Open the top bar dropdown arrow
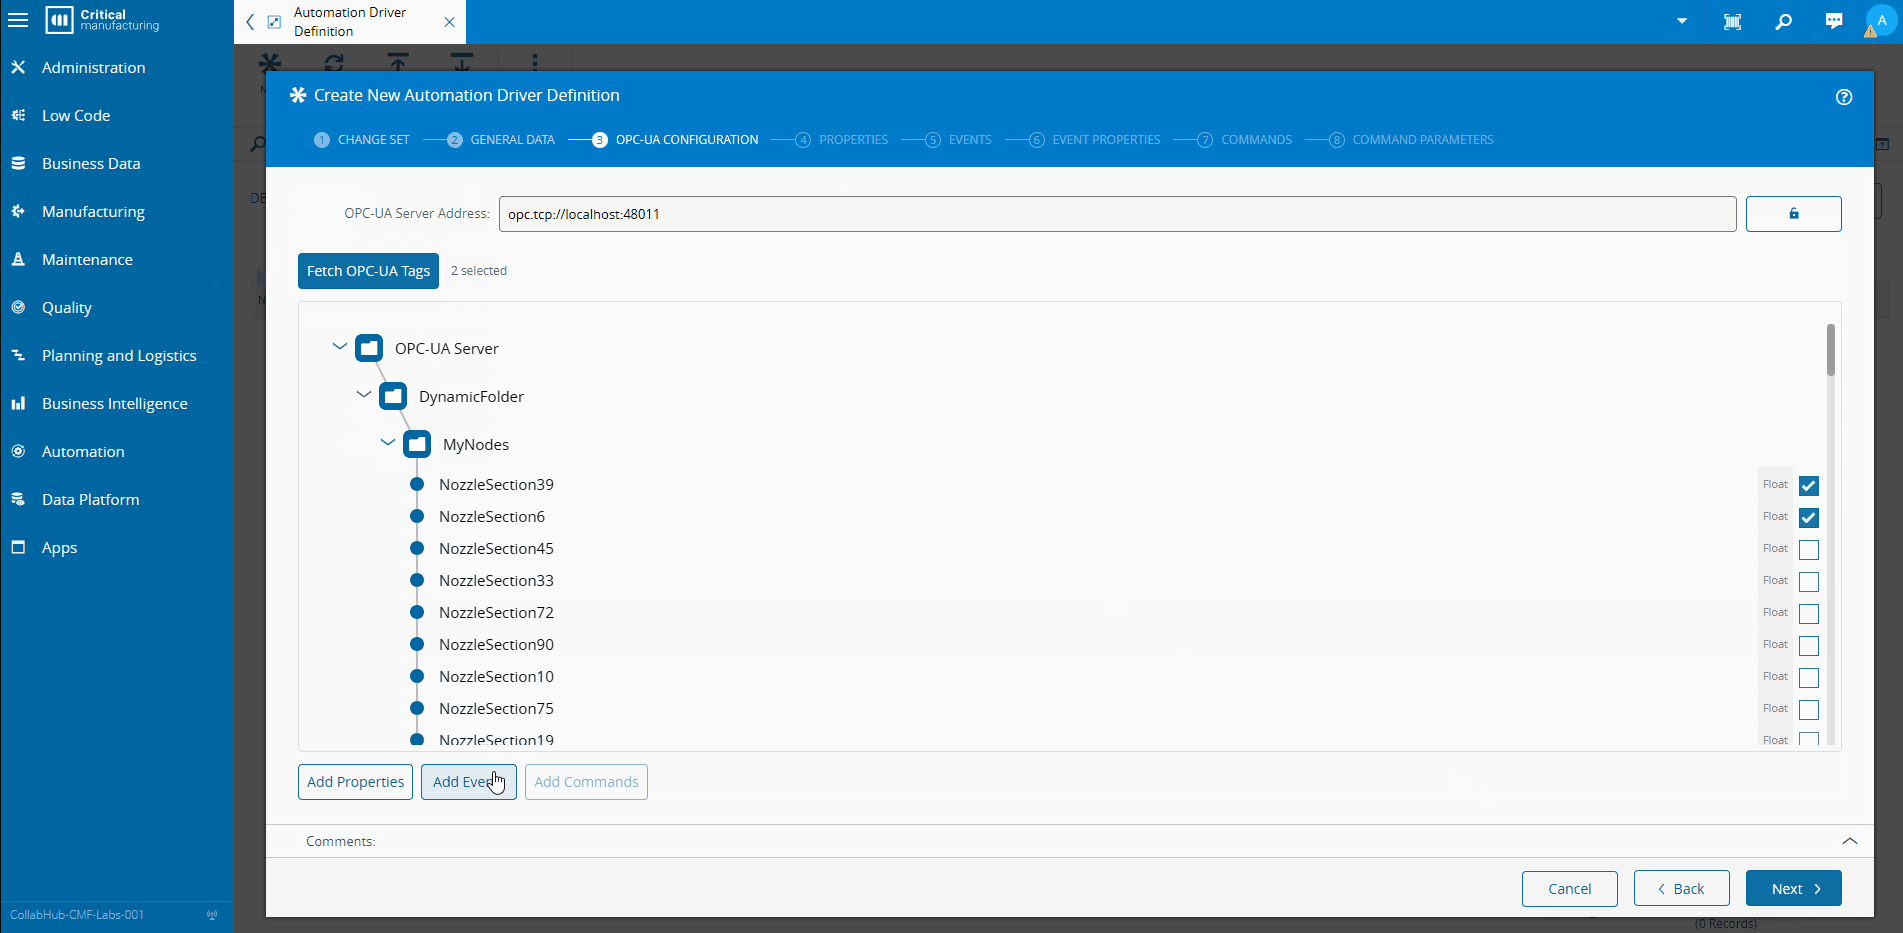This screenshot has width=1903, height=933. tap(1682, 21)
